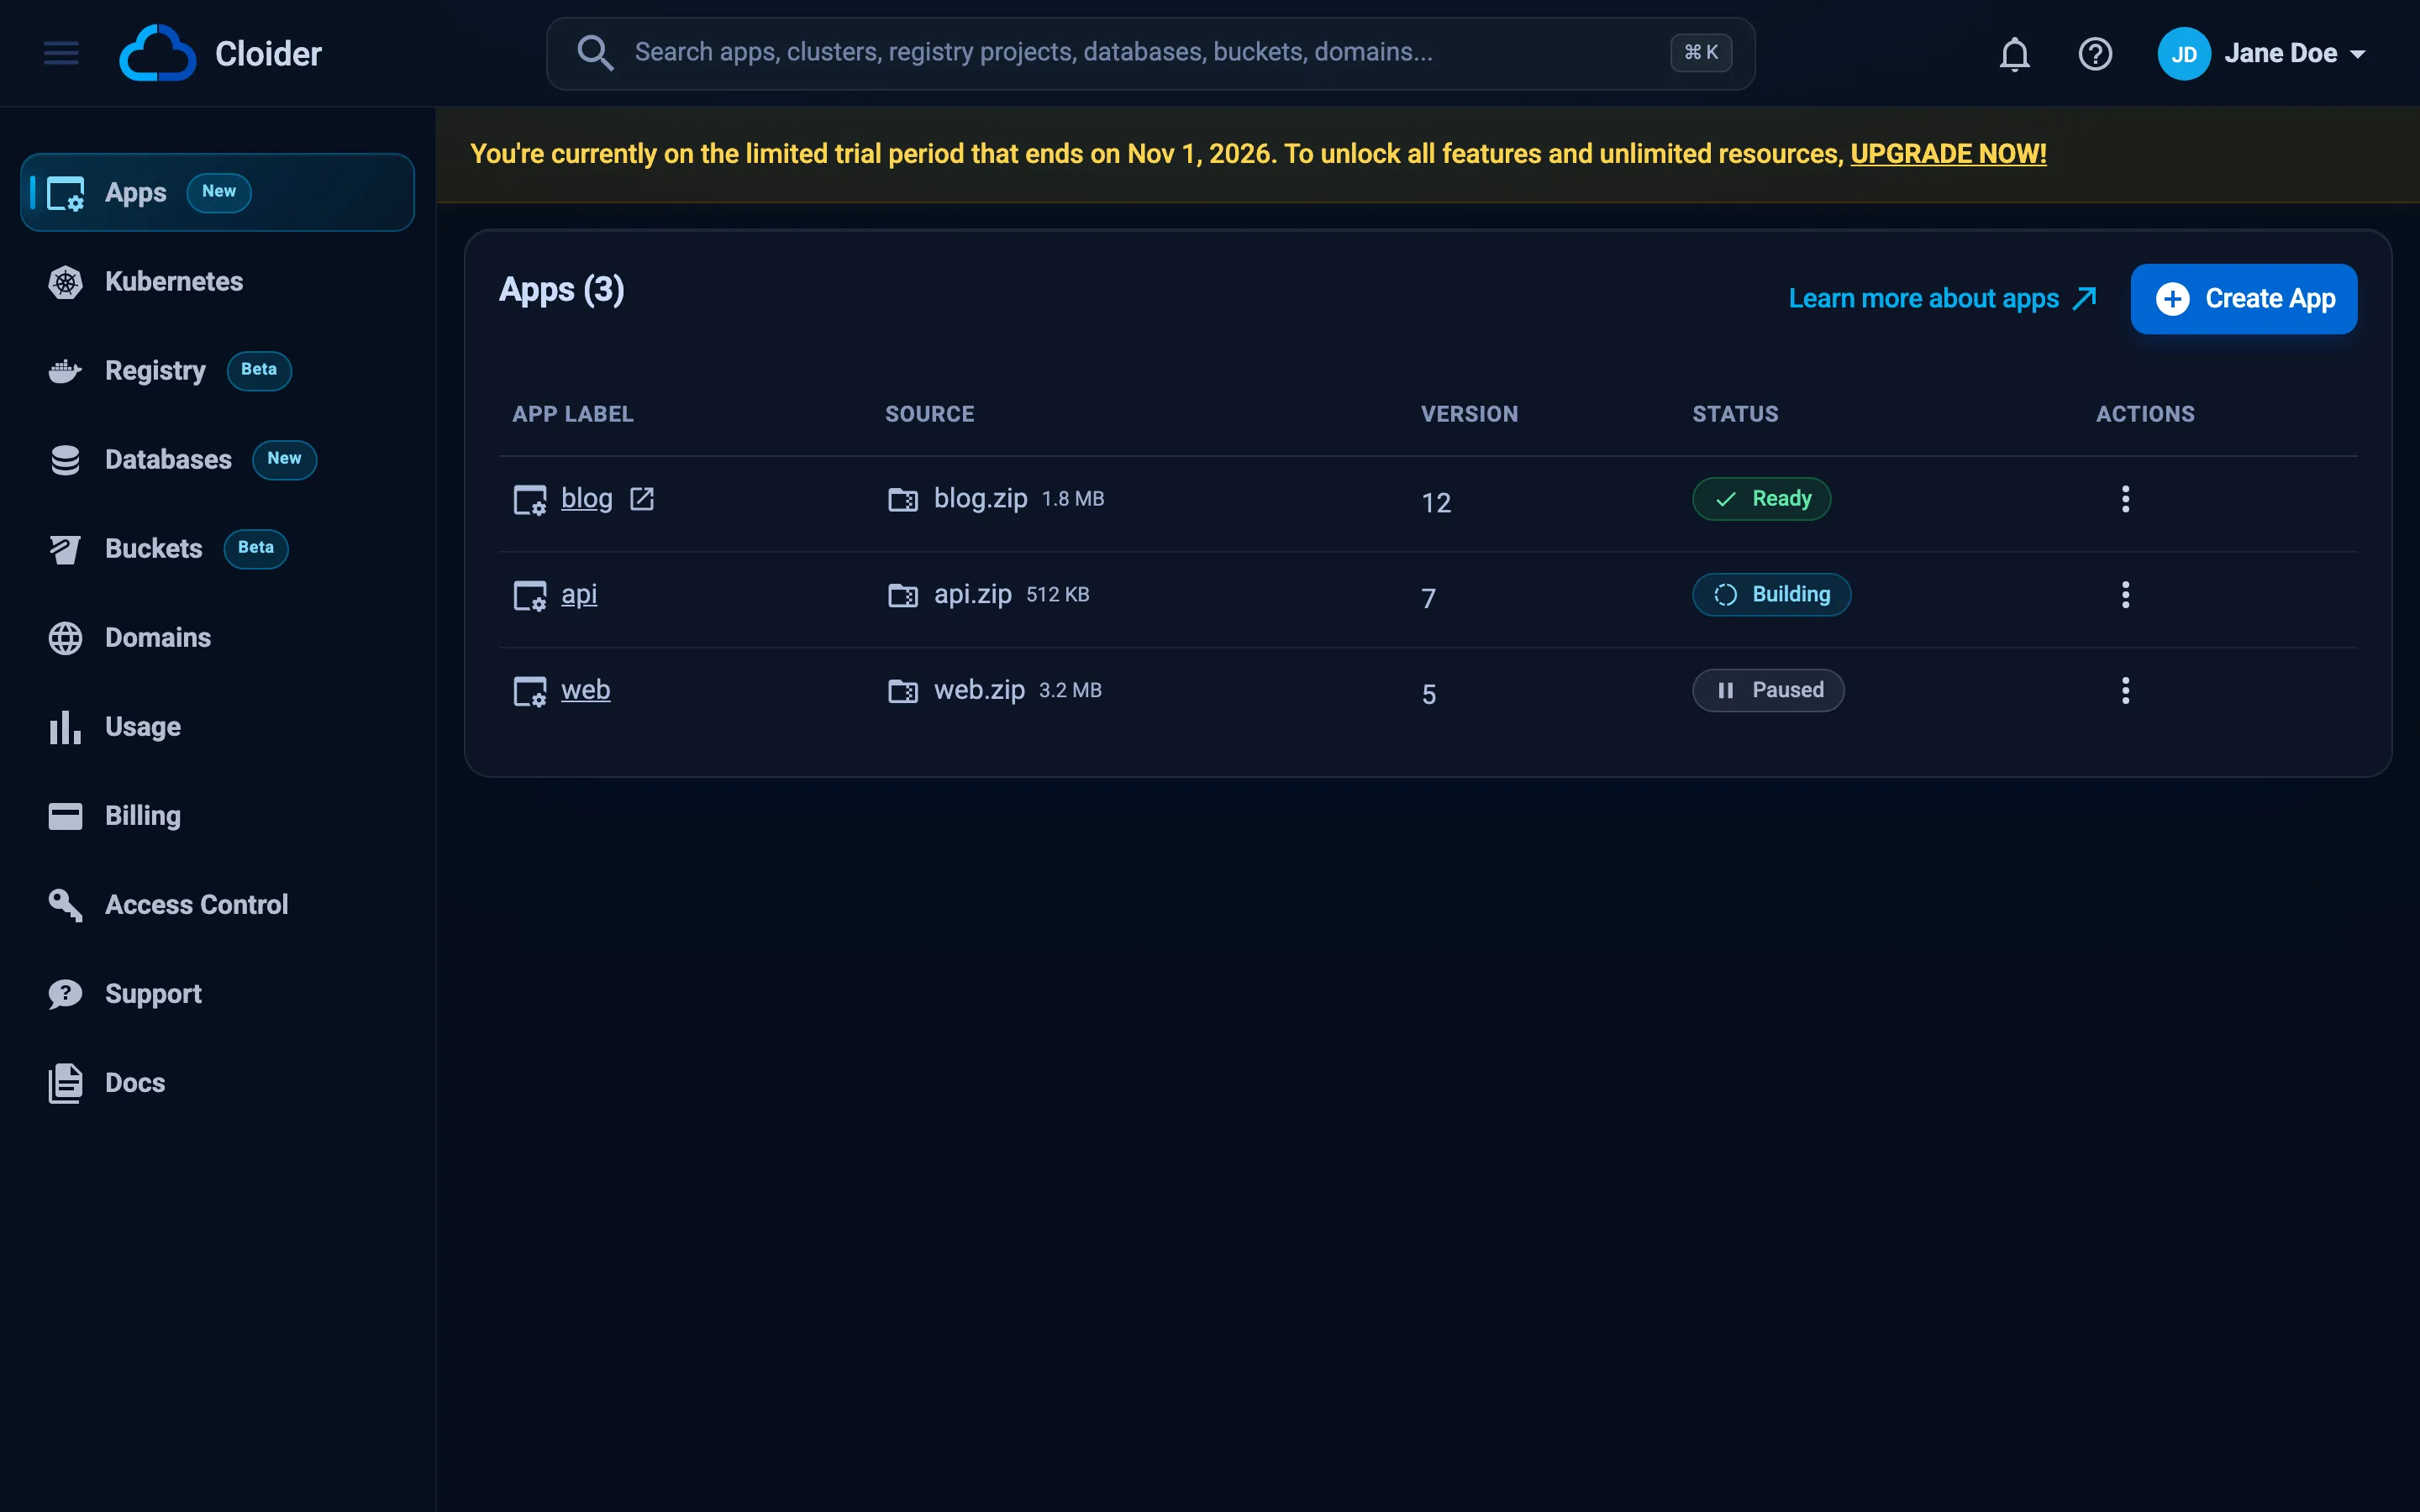Click the Building status badge
This screenshot has height=1512, width=2420.
1771,595
